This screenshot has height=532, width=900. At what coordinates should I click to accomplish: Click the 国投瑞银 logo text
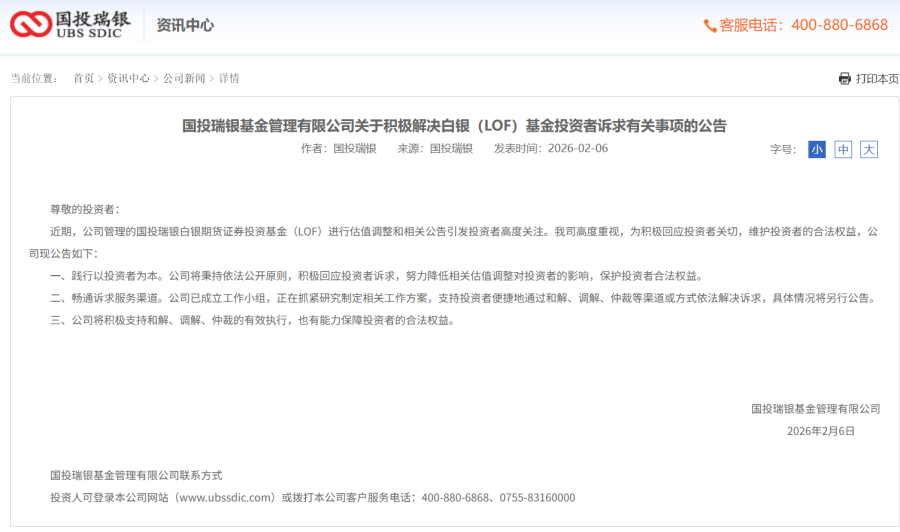91,19
